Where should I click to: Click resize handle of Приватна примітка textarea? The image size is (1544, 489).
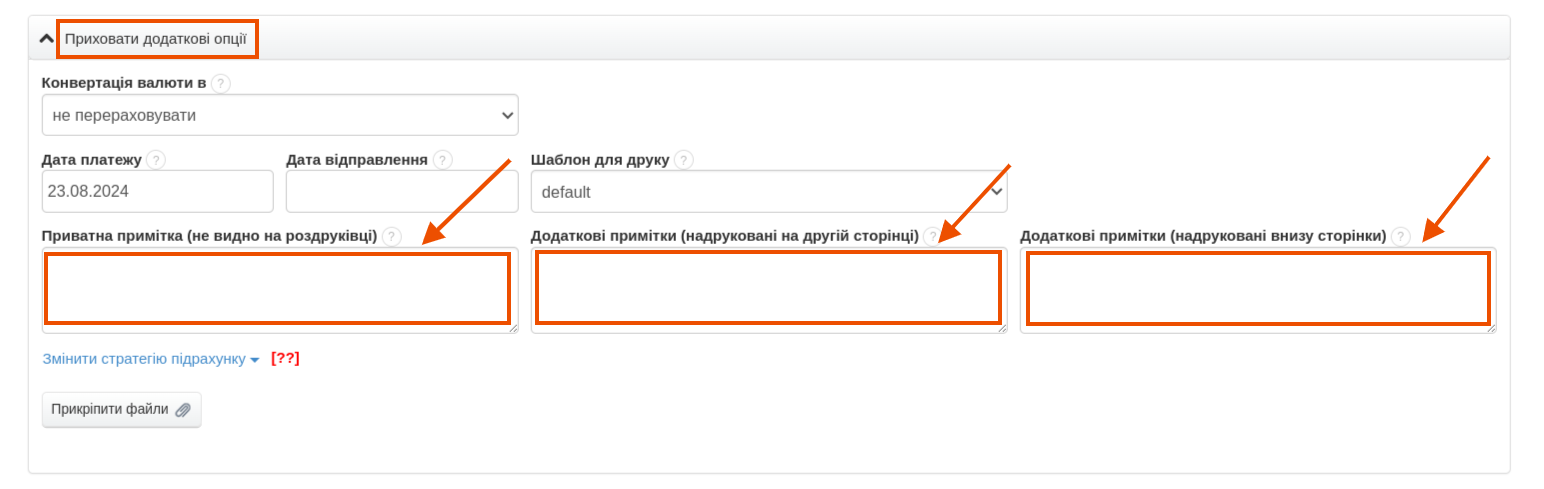coord(513,328)
